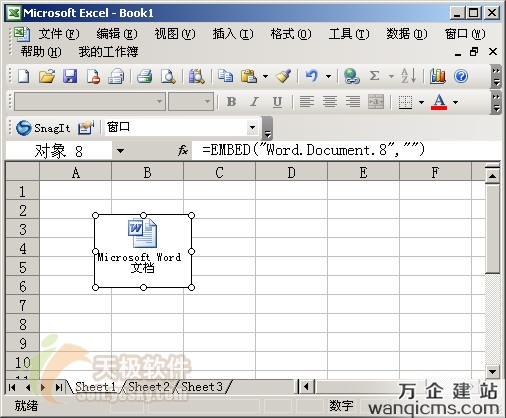
Task: Click the Insert Function fx button
Action: [183, 150]
